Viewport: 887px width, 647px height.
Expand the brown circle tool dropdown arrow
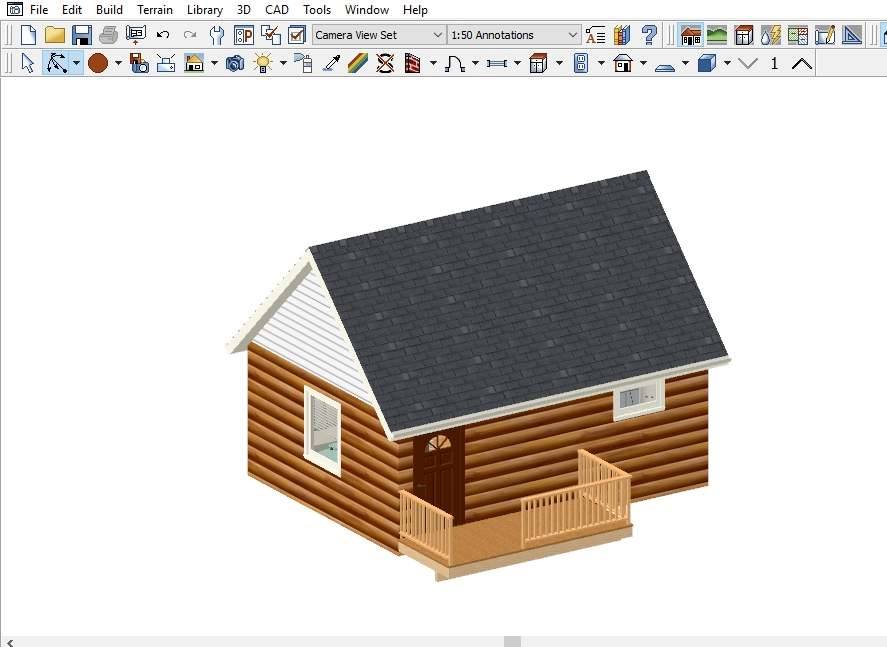coord(118,63)
